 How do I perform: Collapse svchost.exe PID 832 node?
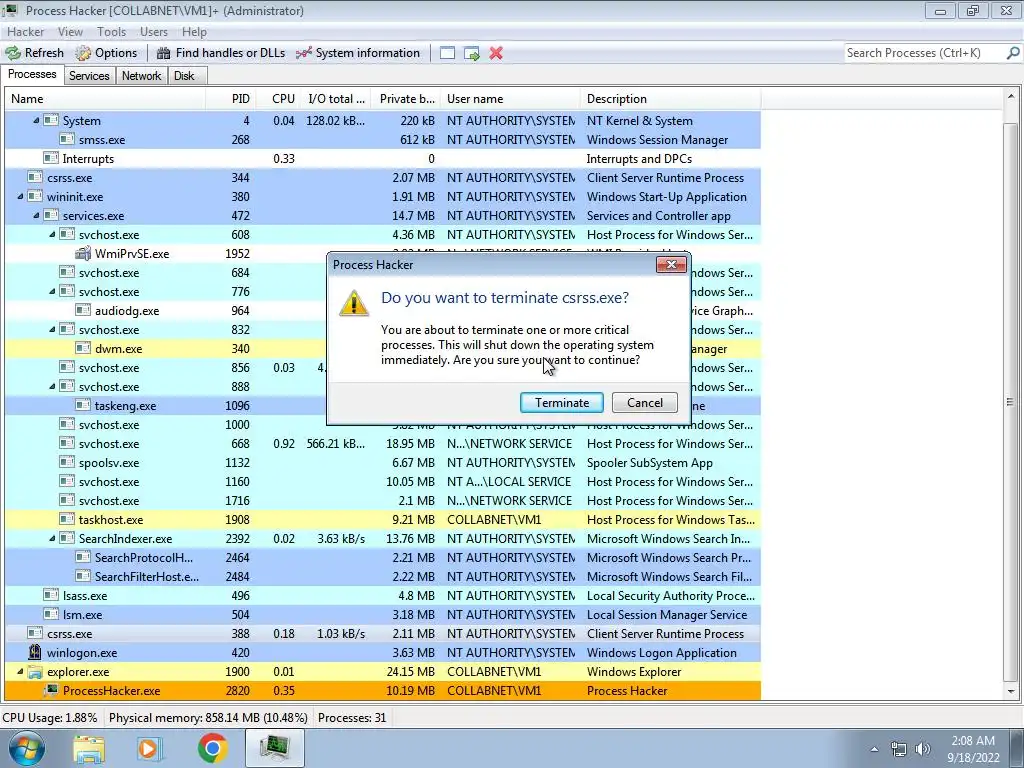(x=52, y=330)
